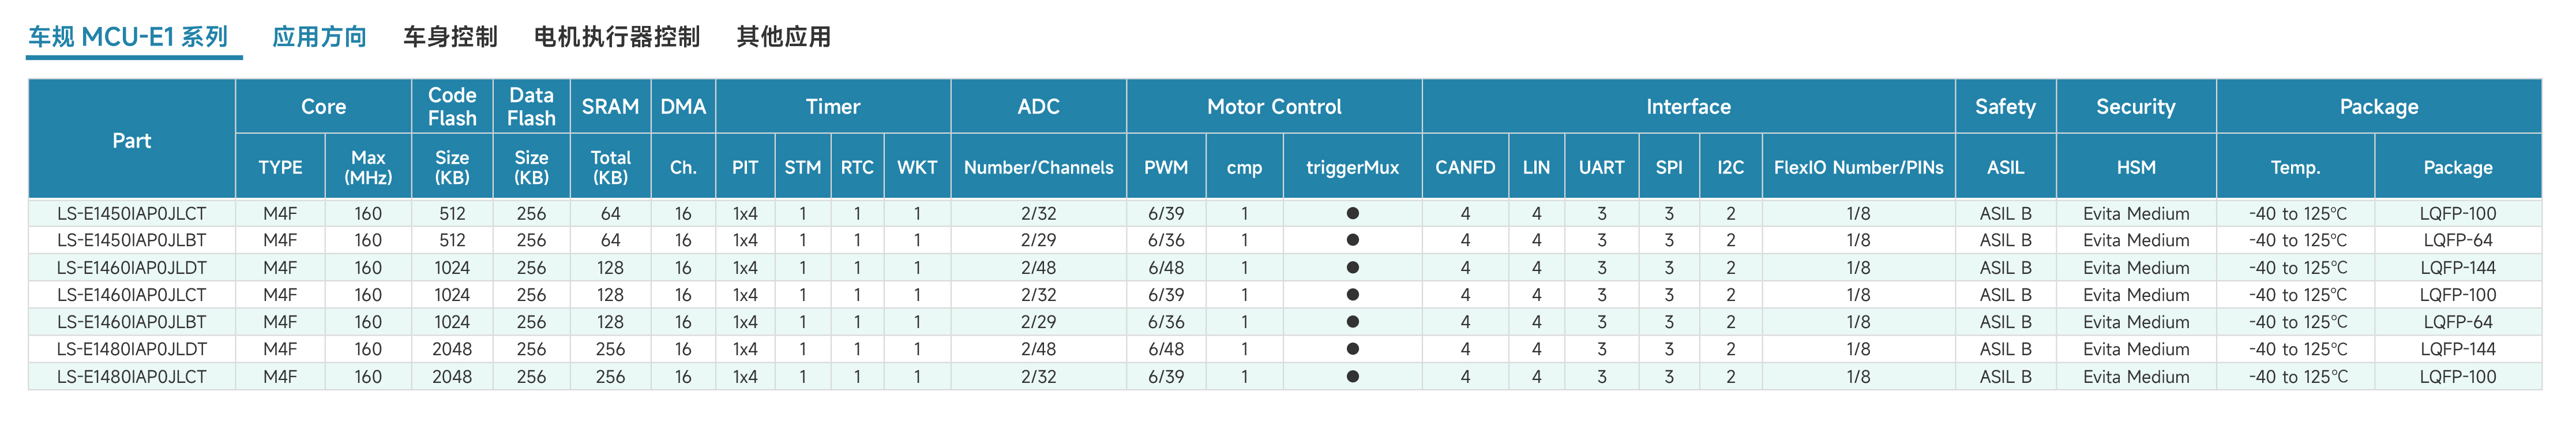The height and width of the screenshot is (425, 2576).
Task: Click the triggerMux column header
Action: point(1352,167)
